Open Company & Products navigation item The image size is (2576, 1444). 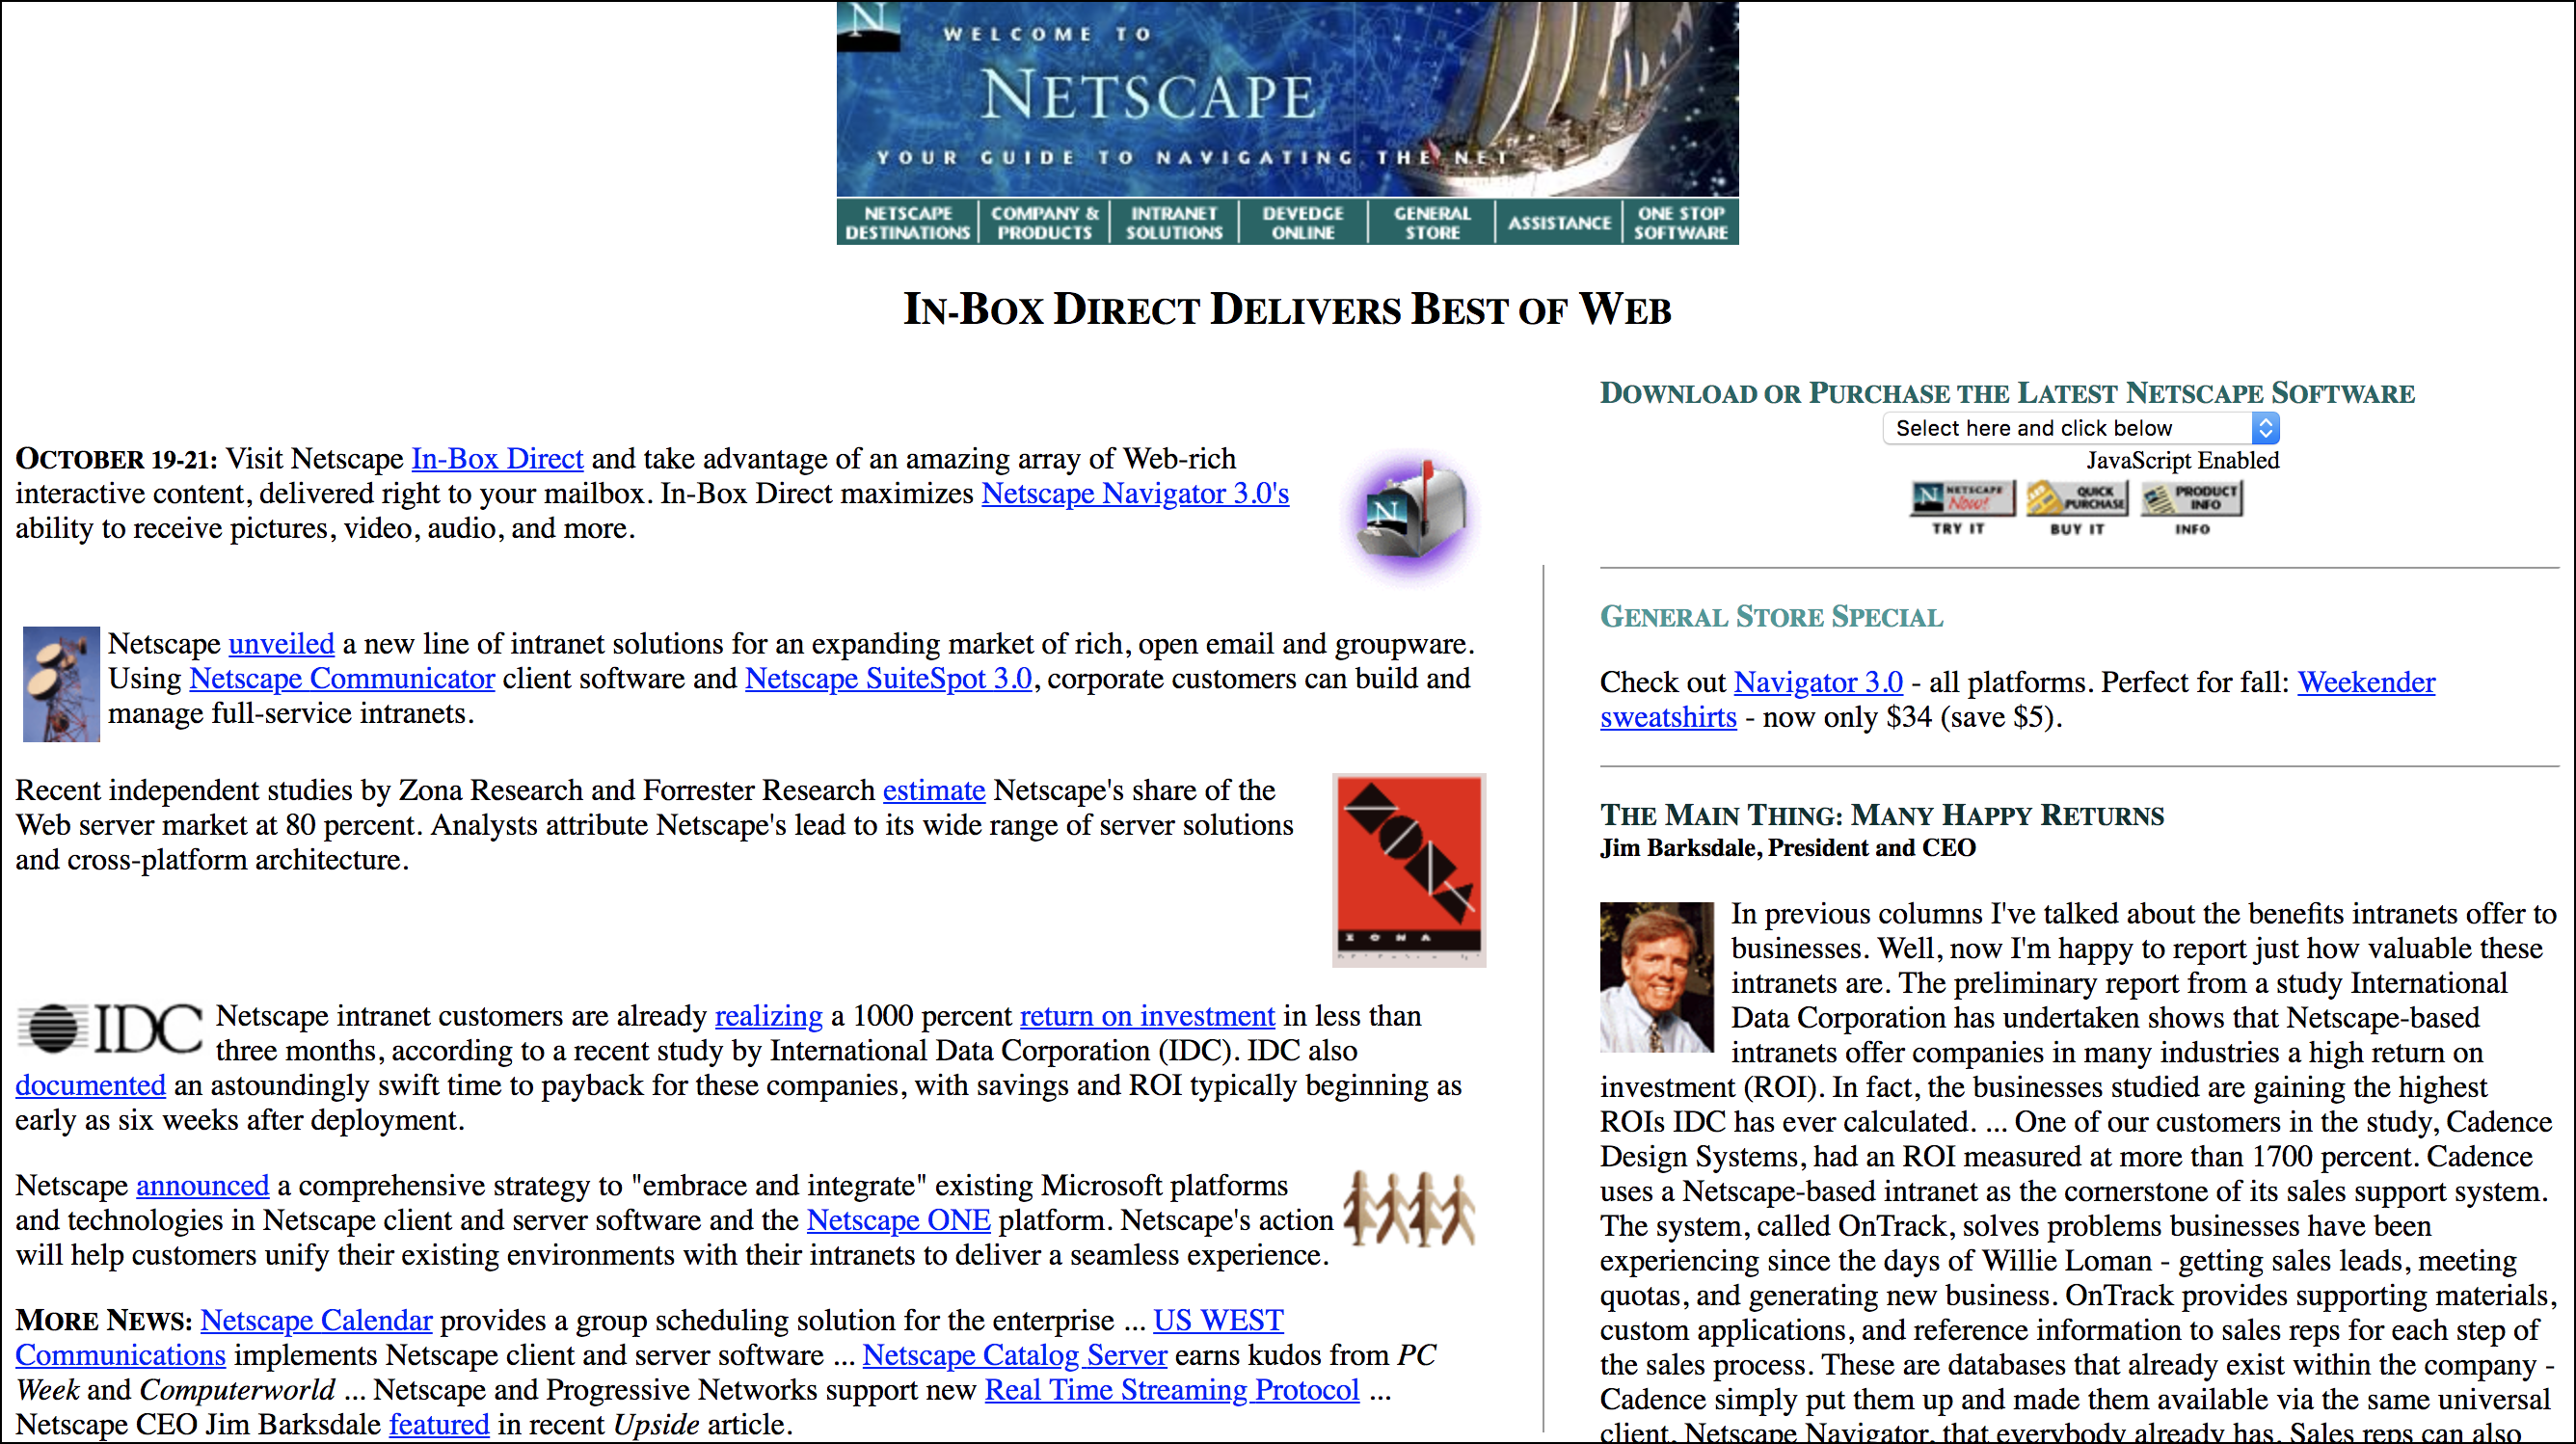click(x=1044, y=222)
